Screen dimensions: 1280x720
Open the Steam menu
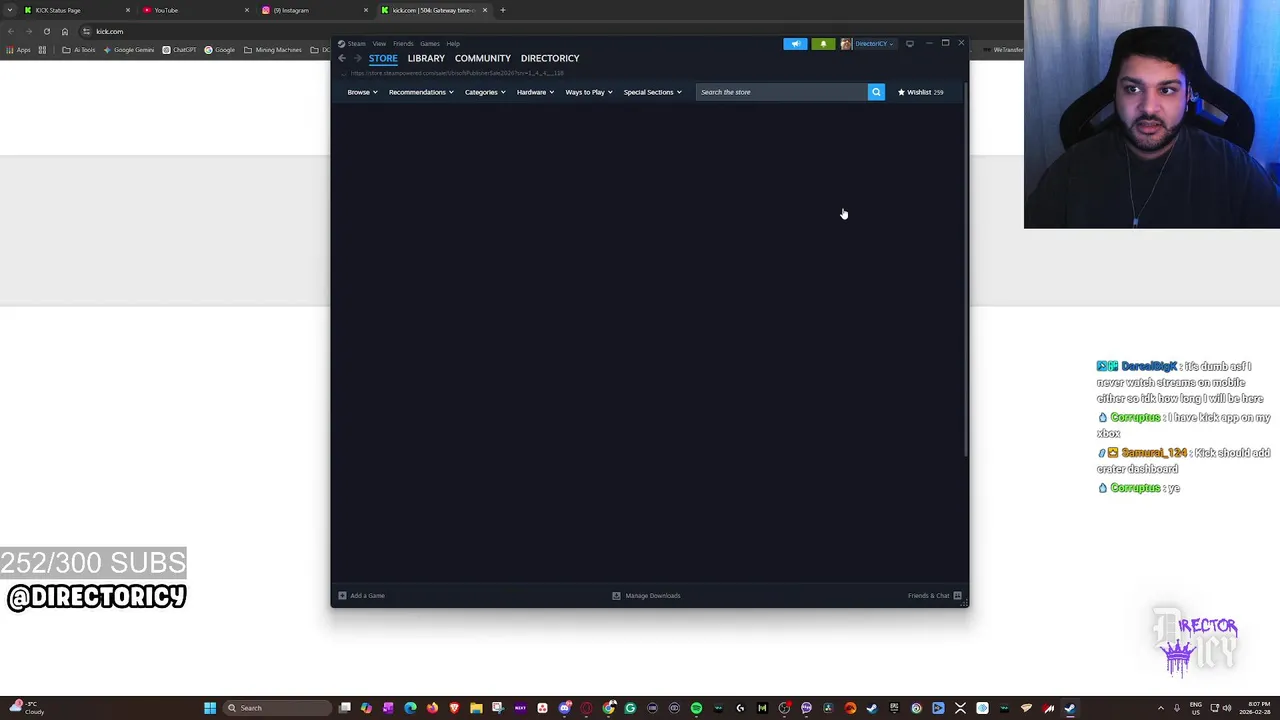click(x=356, y=44)
